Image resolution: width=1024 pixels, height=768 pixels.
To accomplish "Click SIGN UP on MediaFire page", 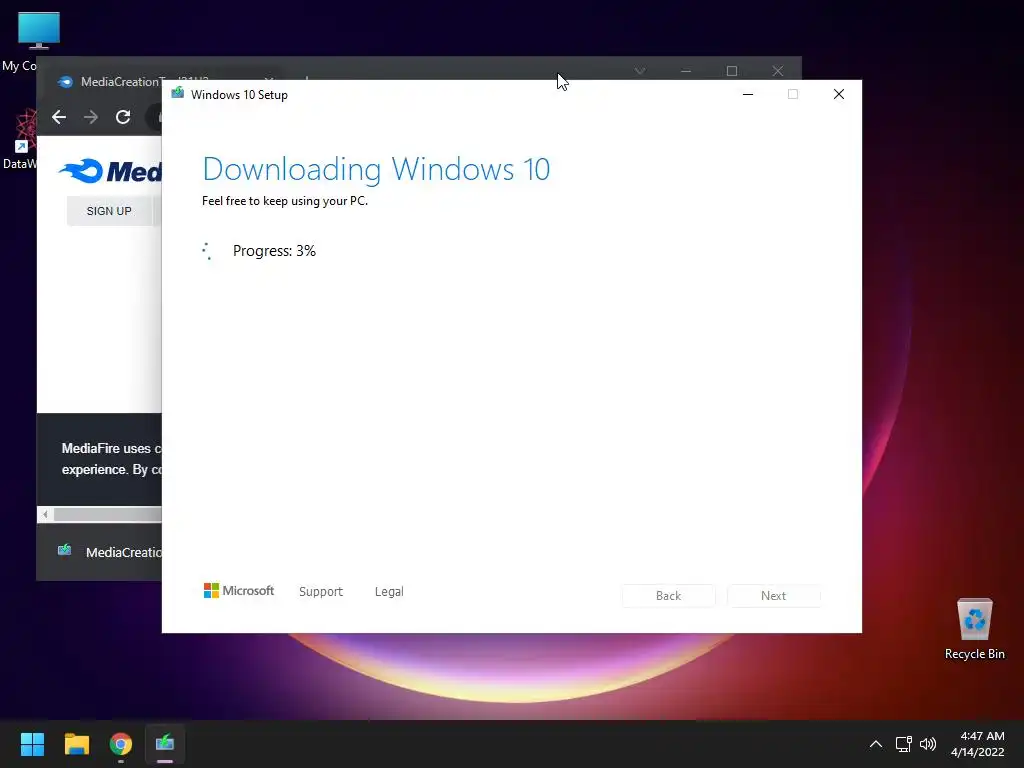I will [x=109, y=211].
